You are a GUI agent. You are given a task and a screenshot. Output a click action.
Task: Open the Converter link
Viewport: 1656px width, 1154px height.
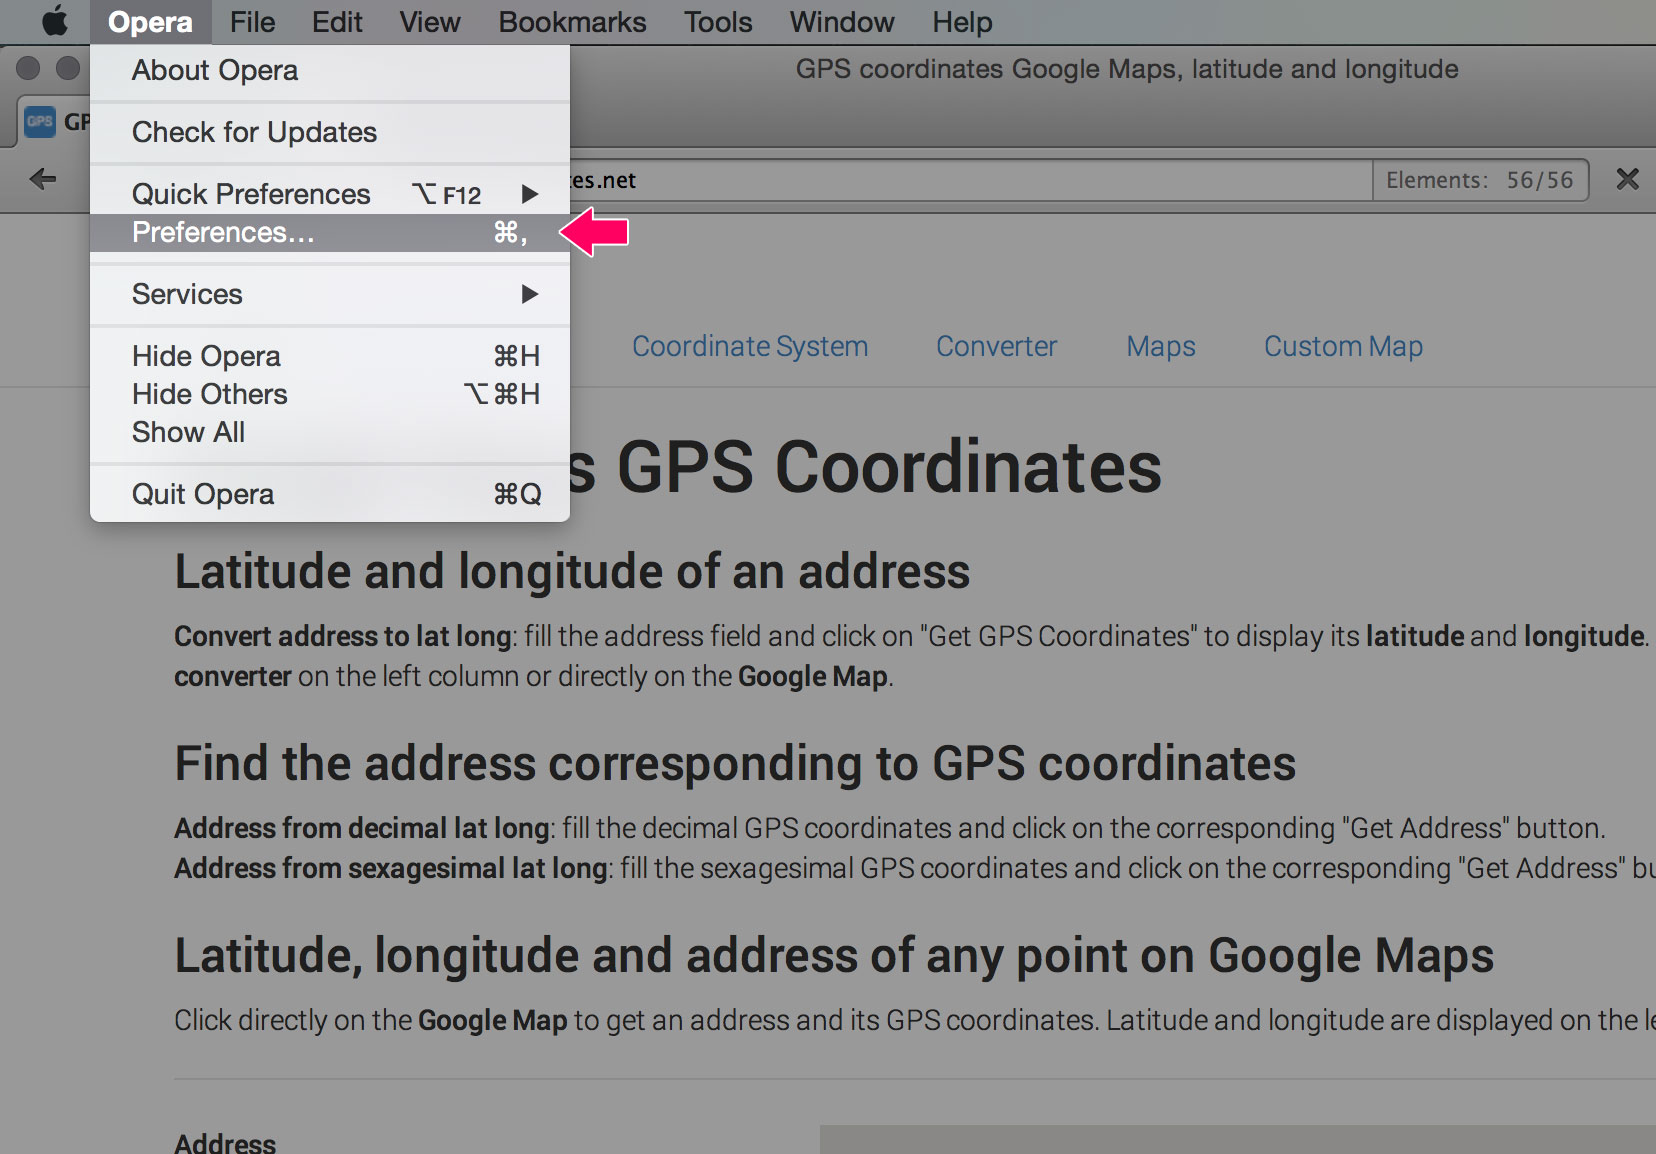point(996,346)
